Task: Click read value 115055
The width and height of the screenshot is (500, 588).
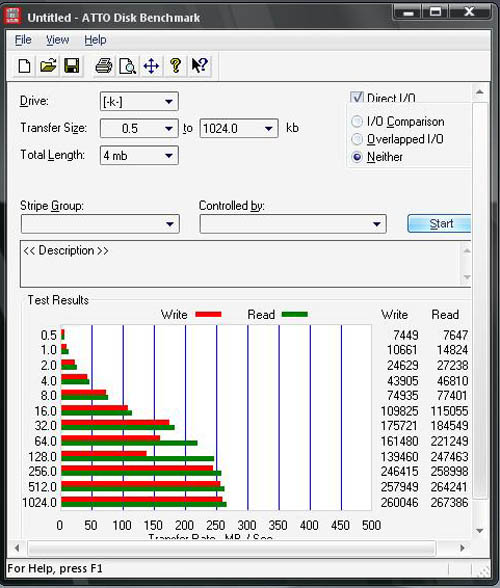Action: pos(449,411)
